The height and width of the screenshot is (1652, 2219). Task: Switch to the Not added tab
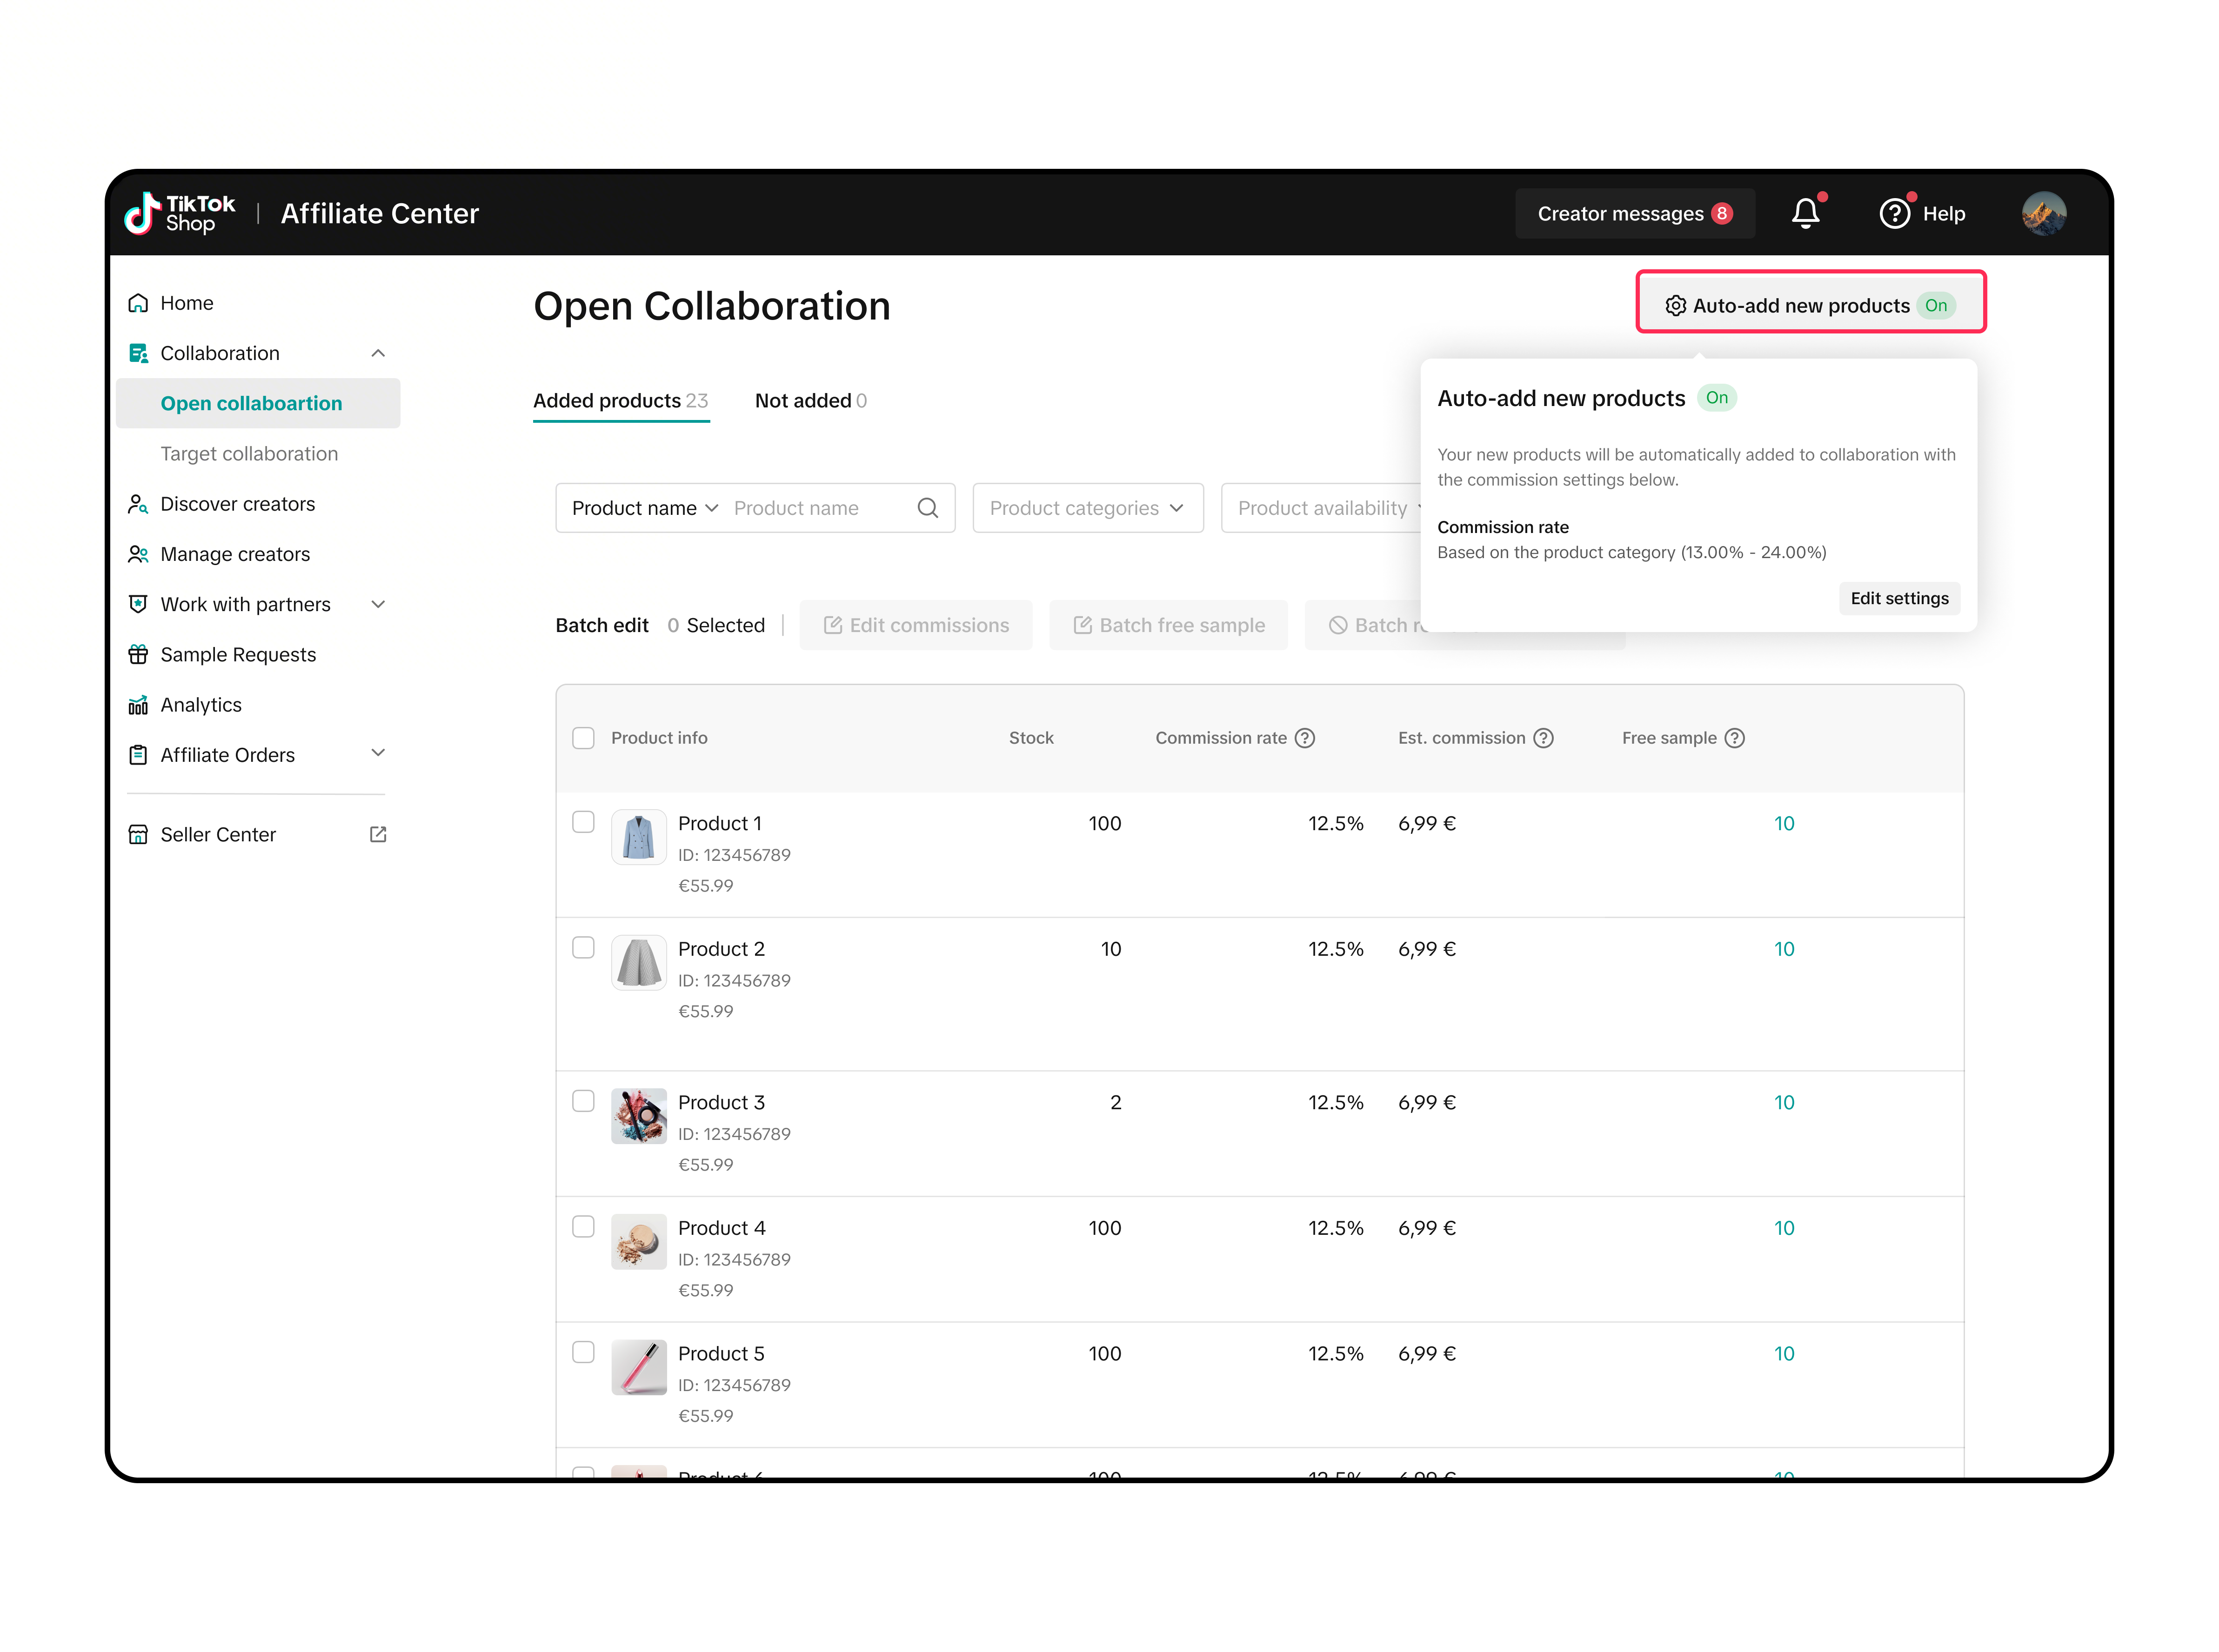tap(811, 401)
